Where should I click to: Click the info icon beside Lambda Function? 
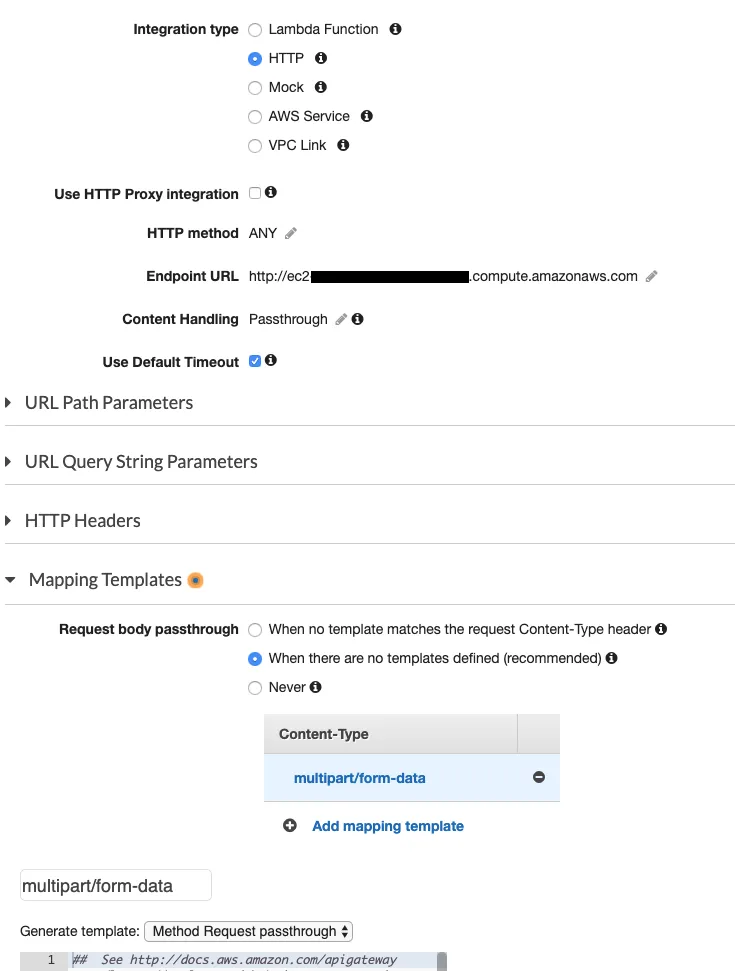pos(395,29)
